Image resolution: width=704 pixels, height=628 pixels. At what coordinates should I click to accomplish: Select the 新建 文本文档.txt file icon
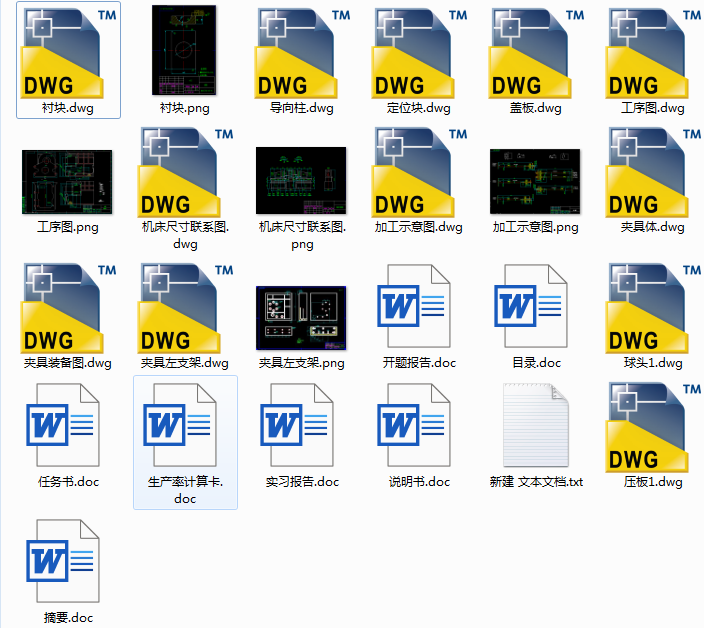tap(536, 425)
